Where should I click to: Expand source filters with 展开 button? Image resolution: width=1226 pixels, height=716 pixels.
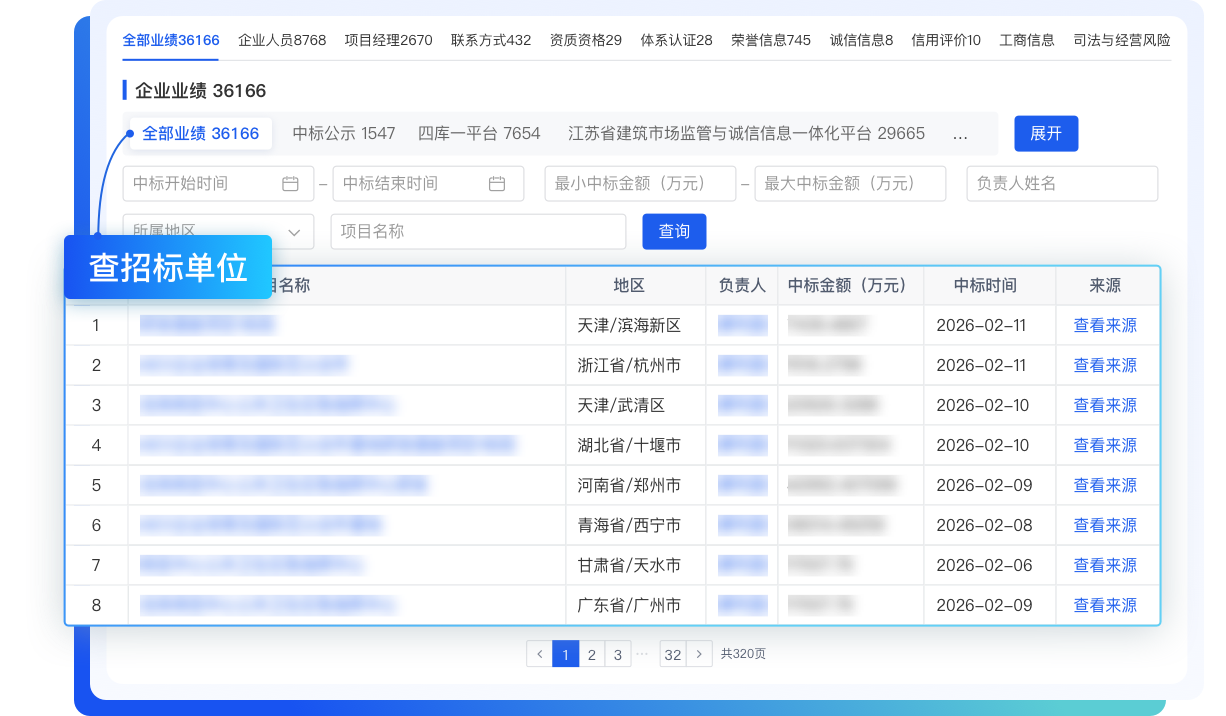1045,134
